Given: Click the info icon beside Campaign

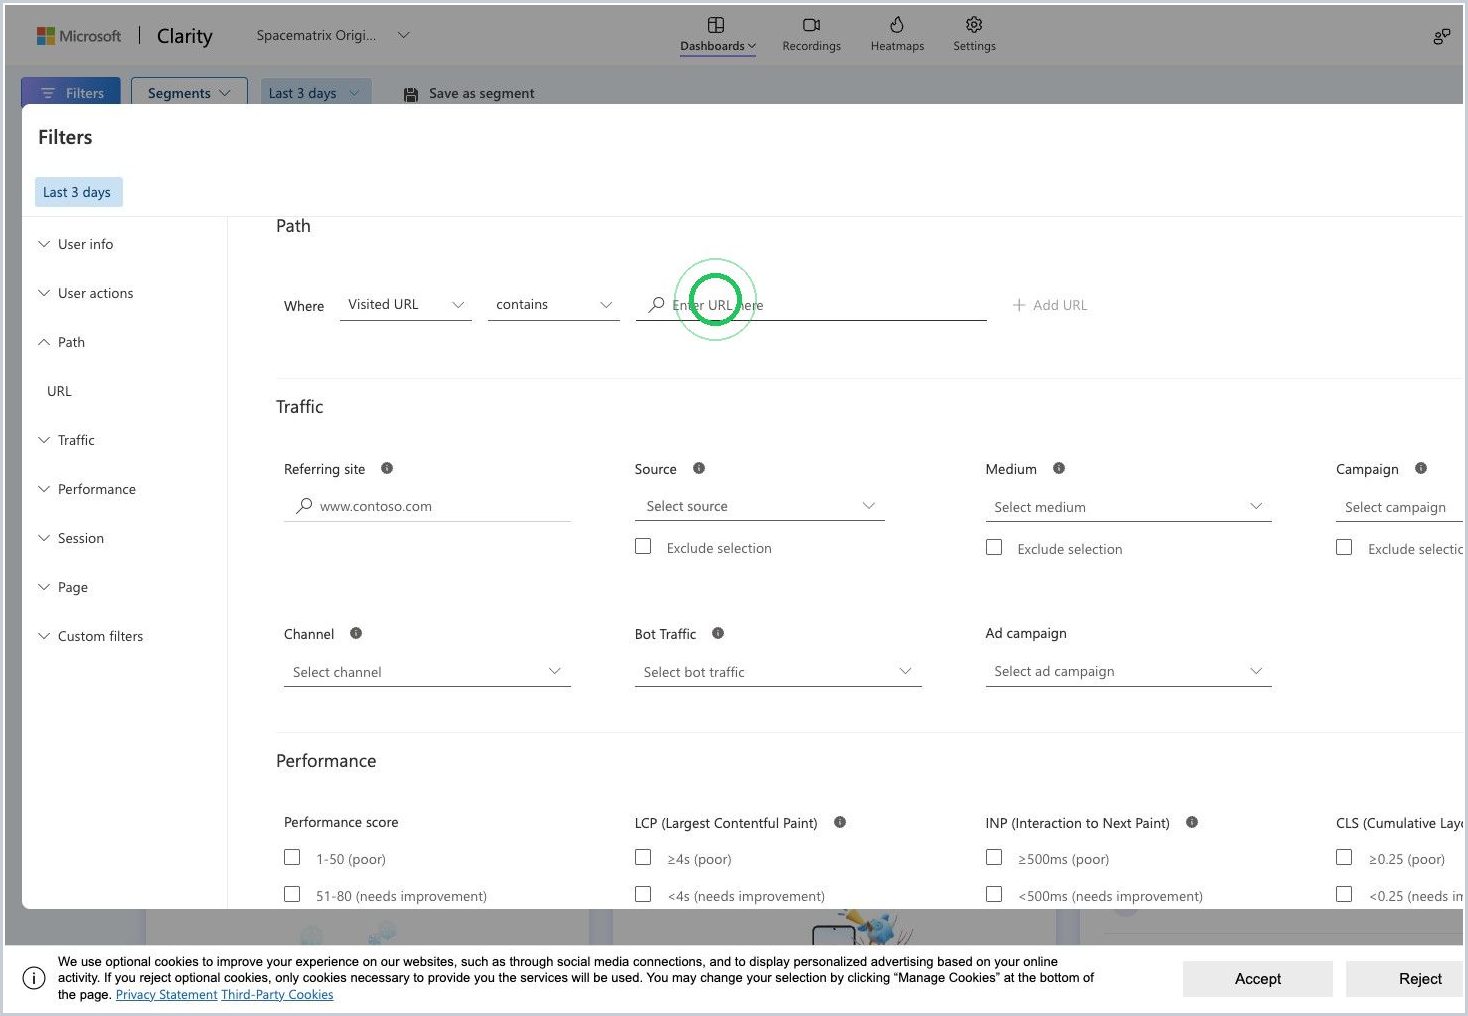Looking at the screenshot, I should coord(1421,468).
